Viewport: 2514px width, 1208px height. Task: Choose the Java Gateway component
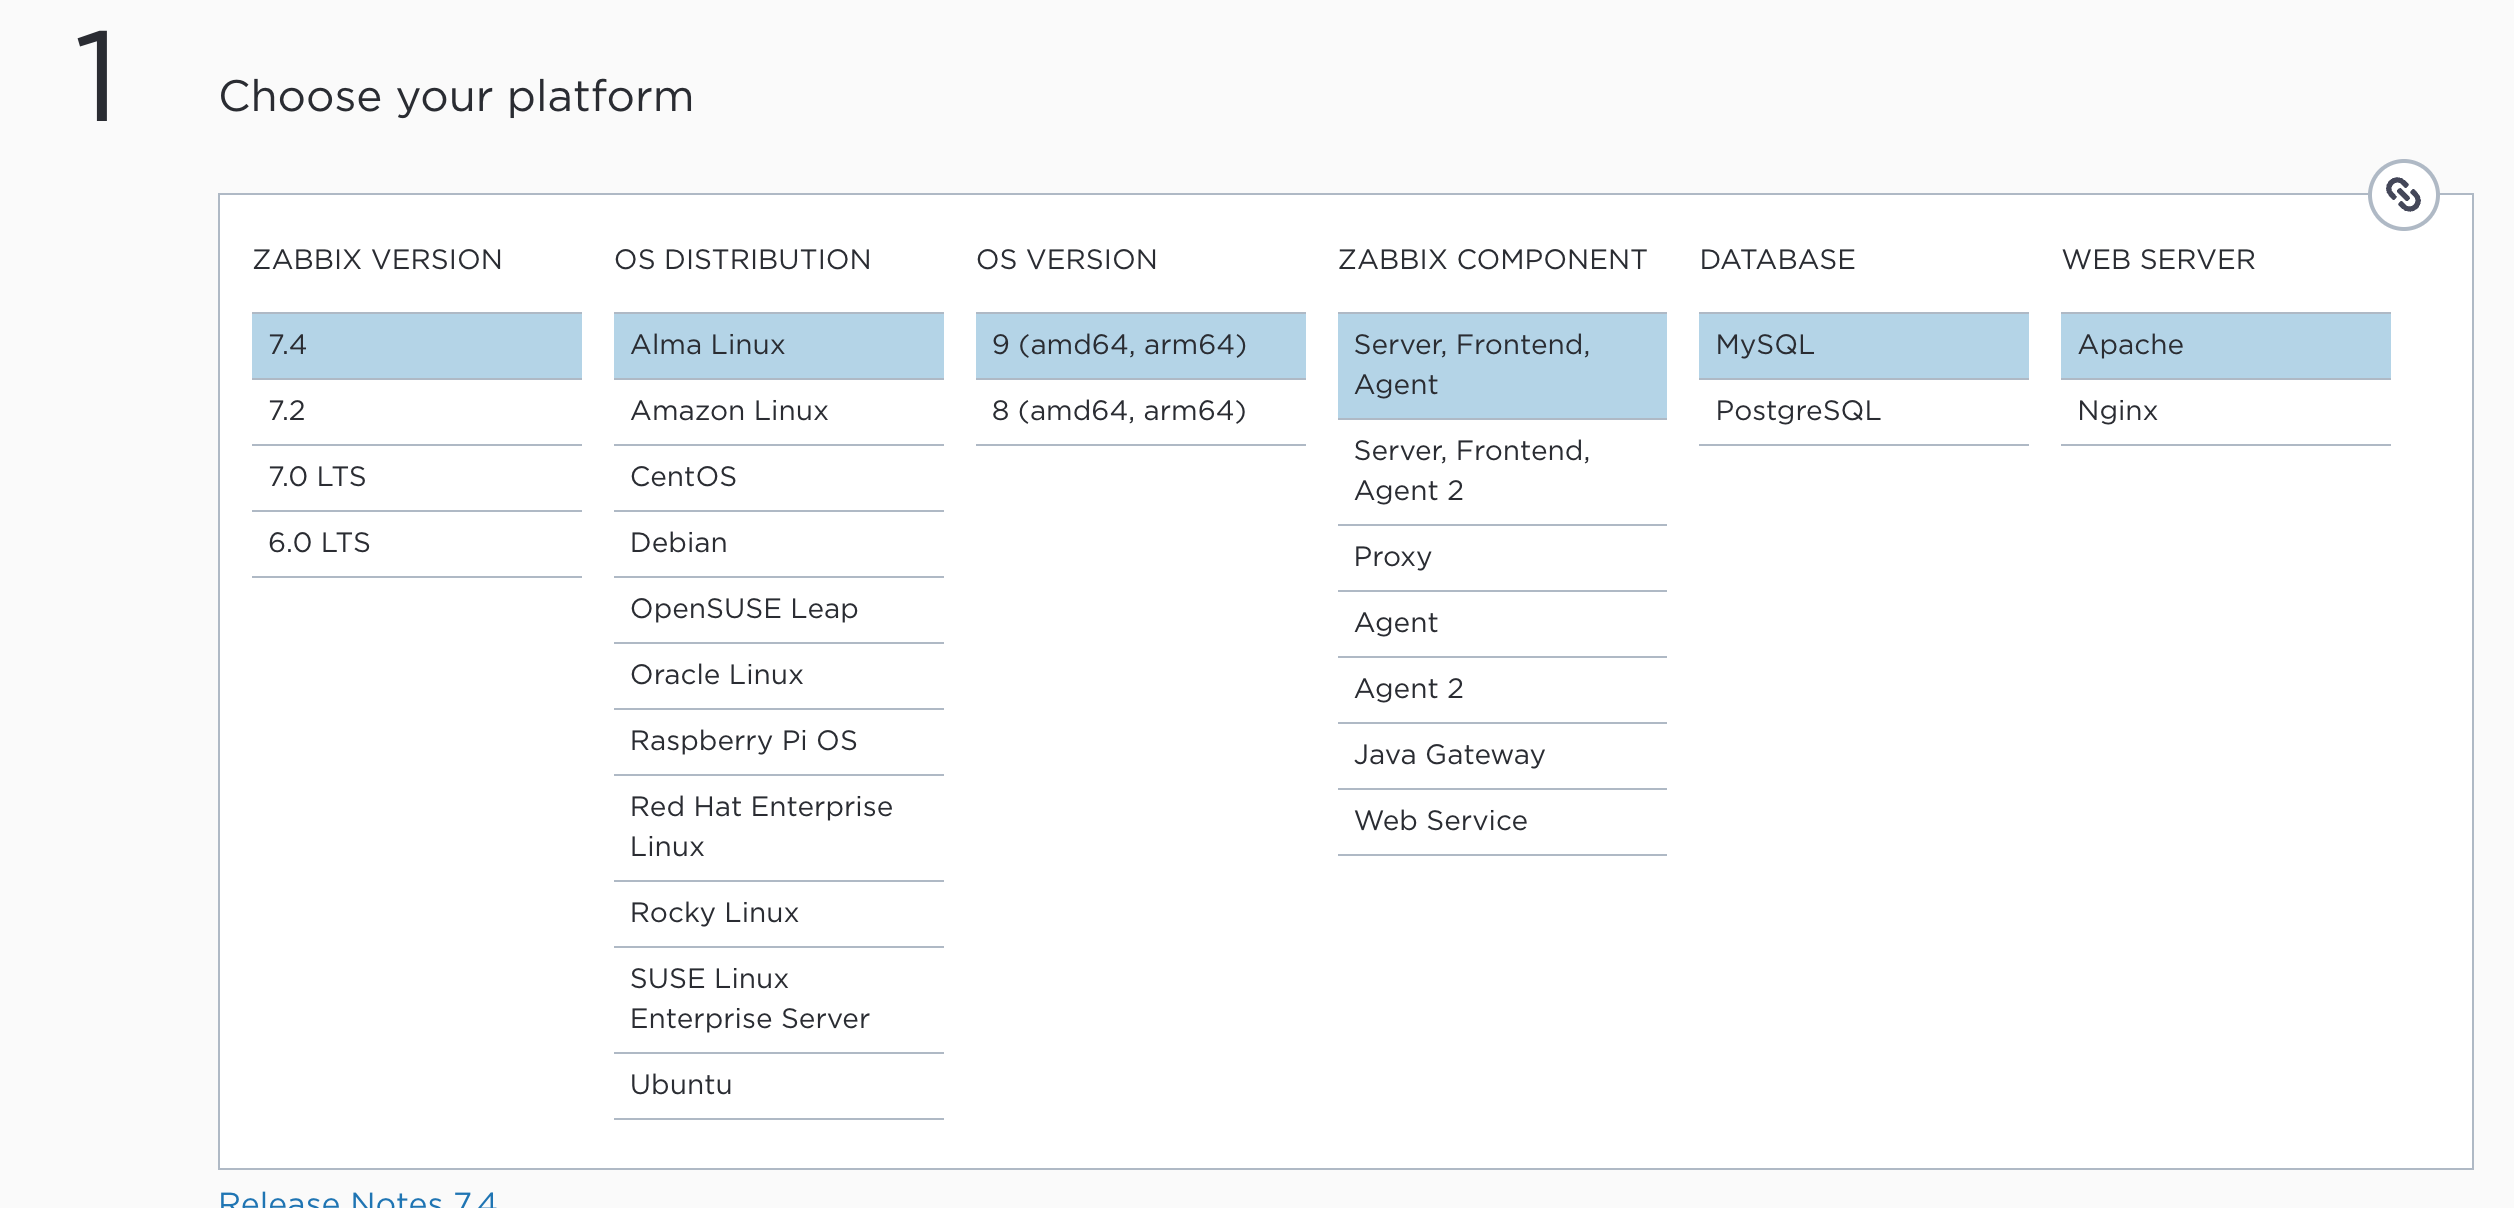pos(1502,755)
